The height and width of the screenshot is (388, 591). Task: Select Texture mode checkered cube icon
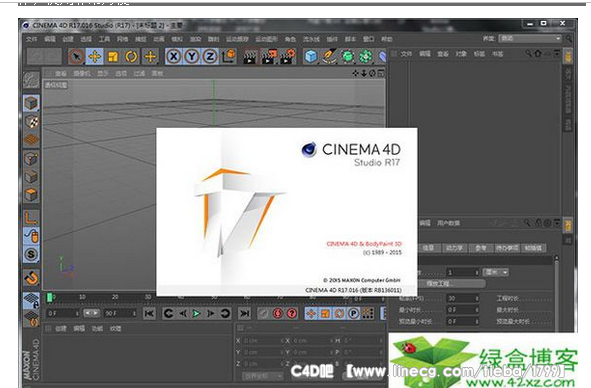click(31, 121)
